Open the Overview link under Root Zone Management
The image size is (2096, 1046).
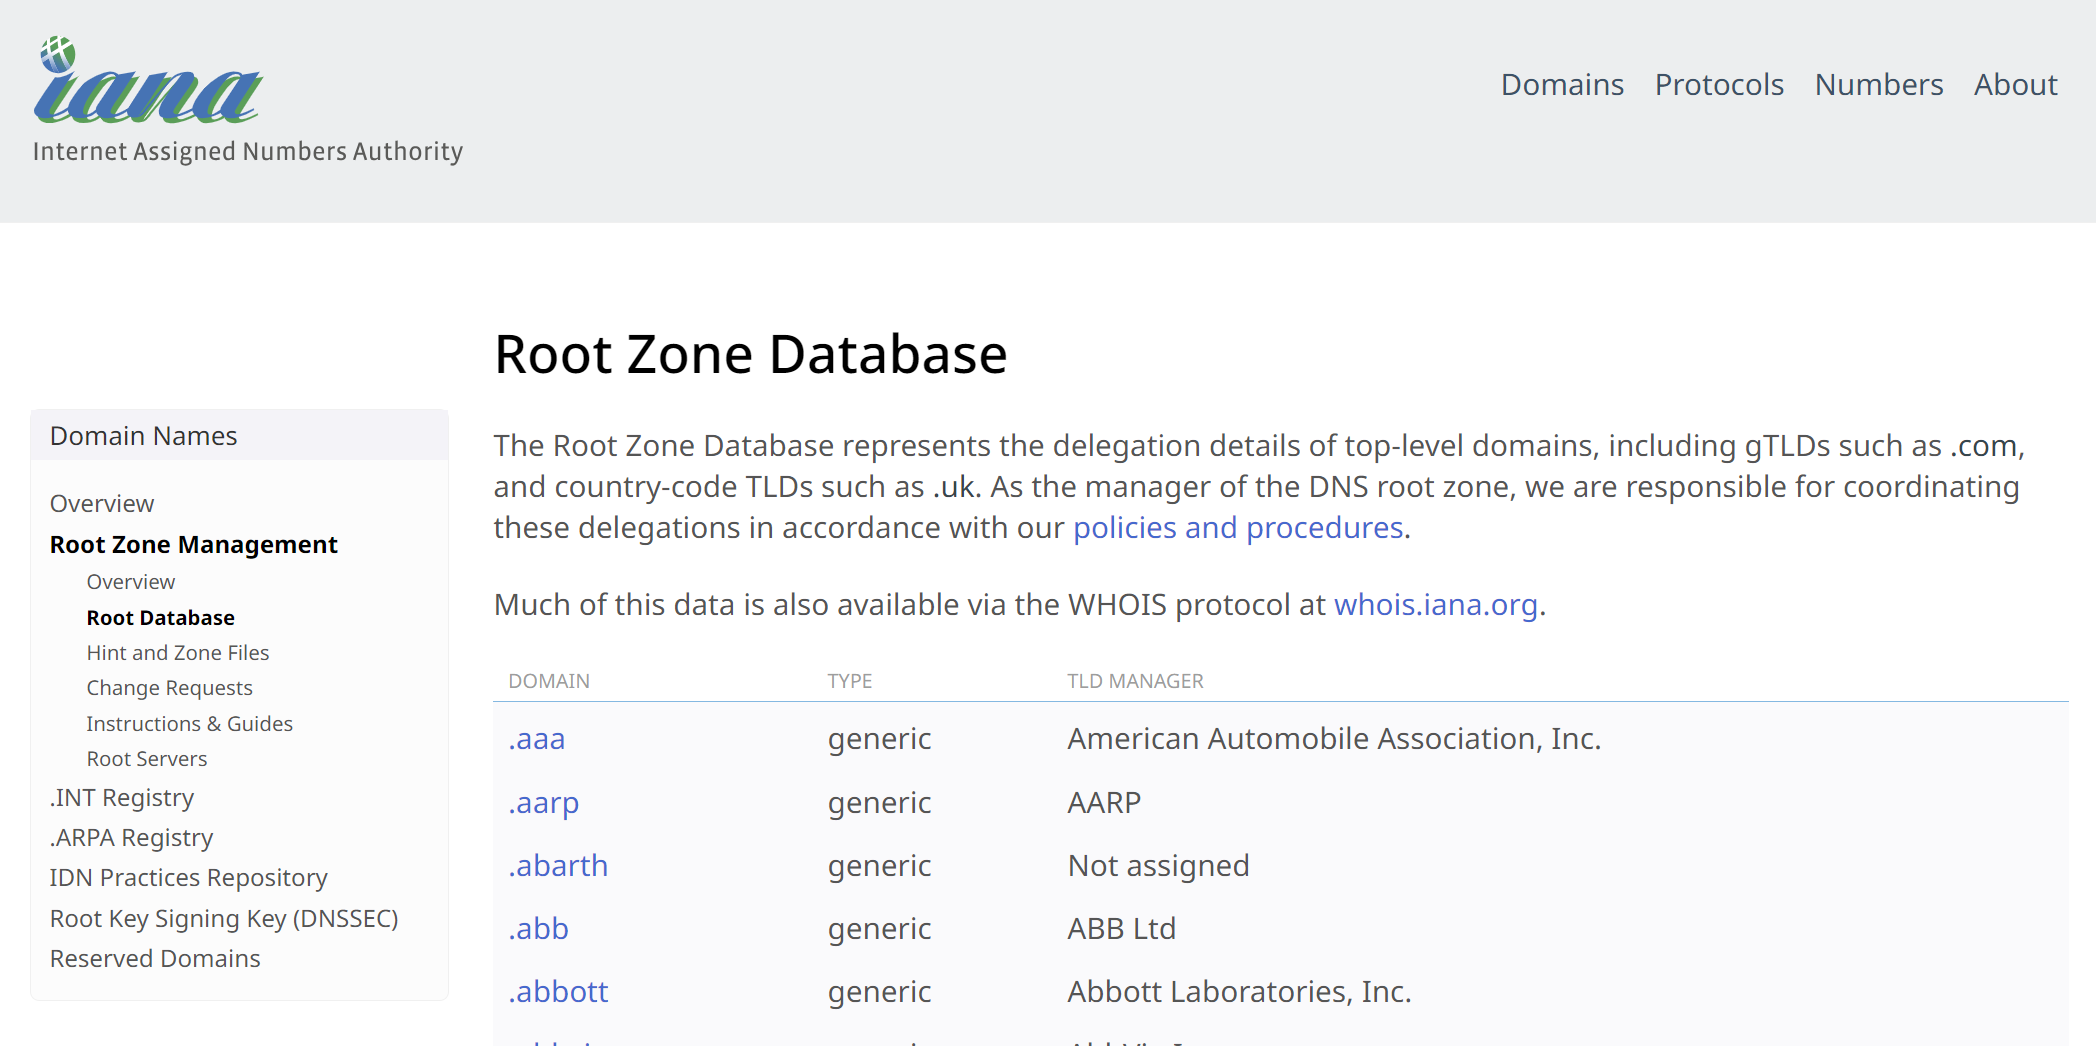click(131, 582)
